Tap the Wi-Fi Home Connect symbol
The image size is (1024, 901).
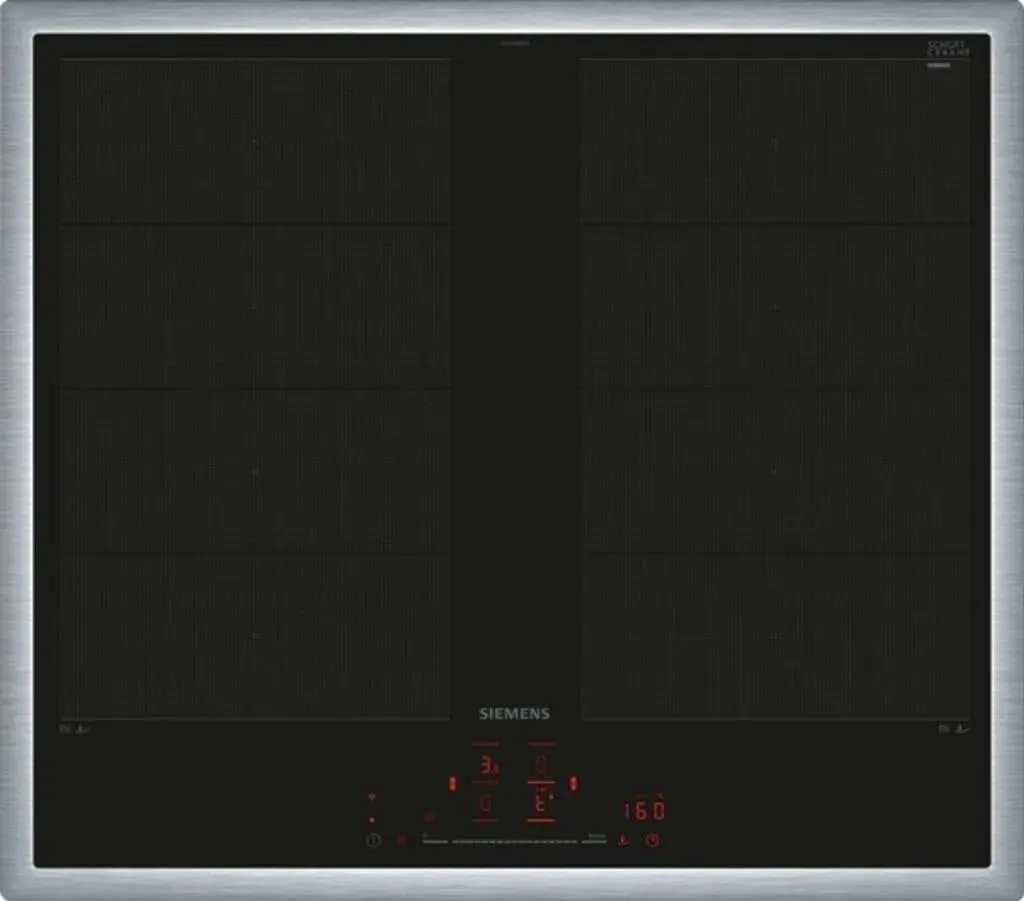point(372,797)
